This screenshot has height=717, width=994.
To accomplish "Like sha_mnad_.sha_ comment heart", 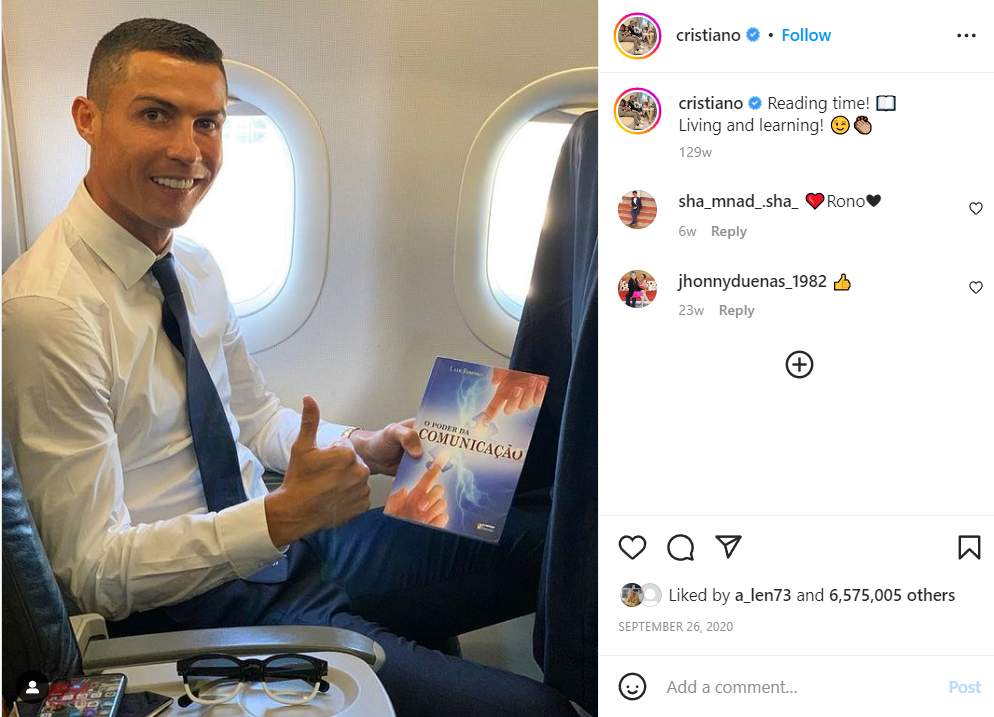I will click(x=976, y=209).
